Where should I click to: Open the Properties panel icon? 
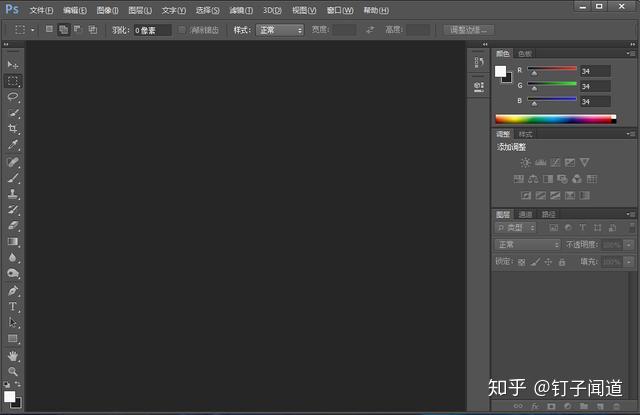(479, 87)
